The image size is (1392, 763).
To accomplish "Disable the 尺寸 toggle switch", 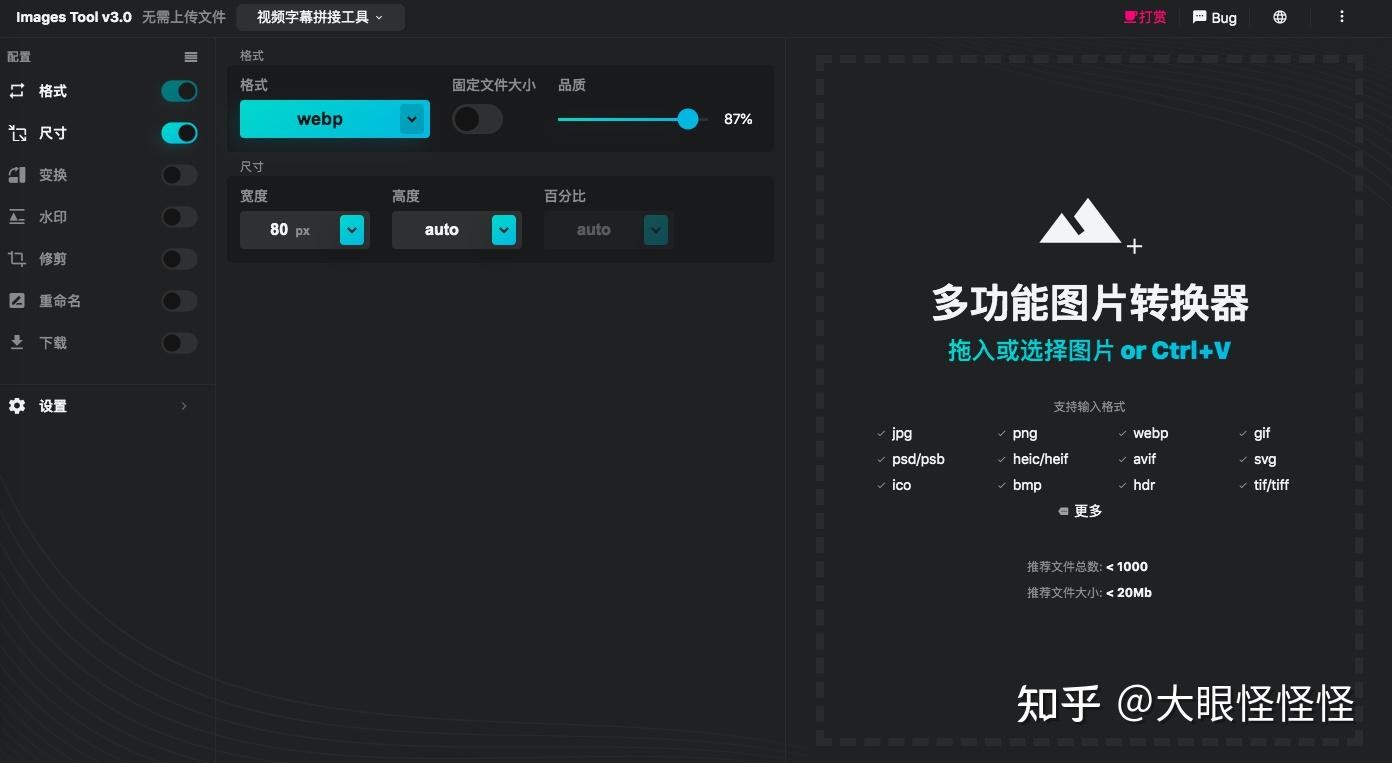I will click(x=180, y=133).
